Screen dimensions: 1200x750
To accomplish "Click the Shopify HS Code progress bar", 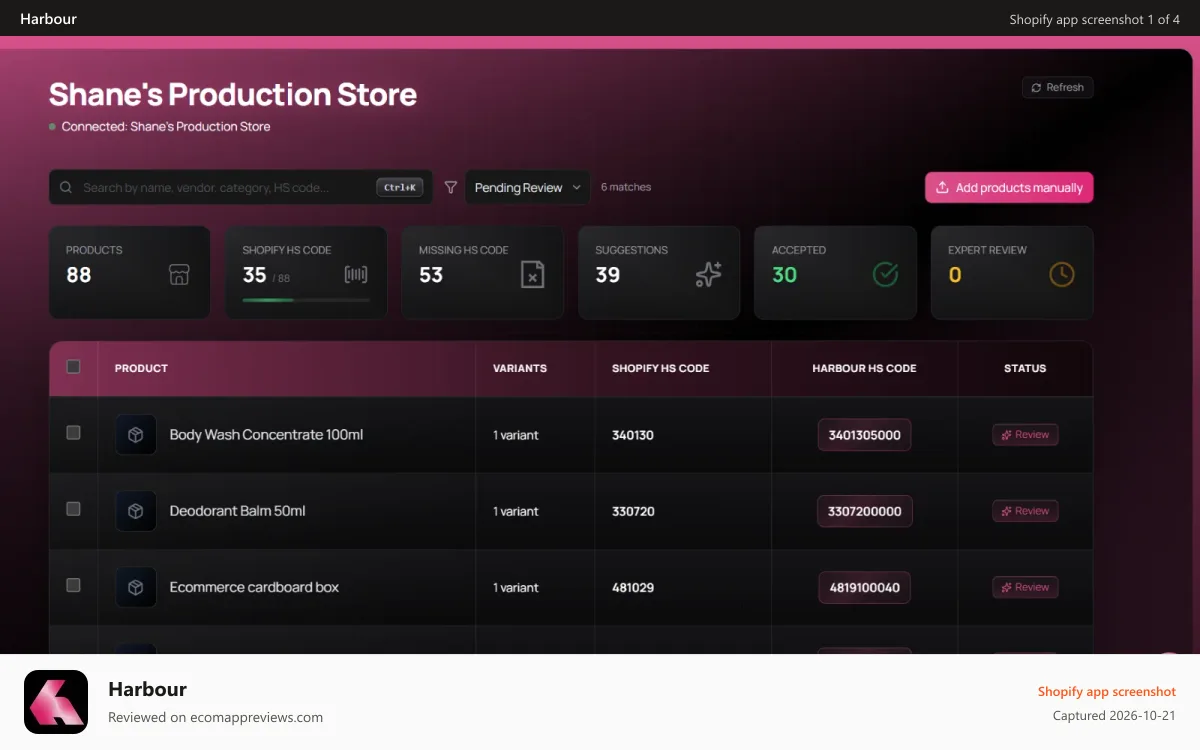I will (306, 299).
